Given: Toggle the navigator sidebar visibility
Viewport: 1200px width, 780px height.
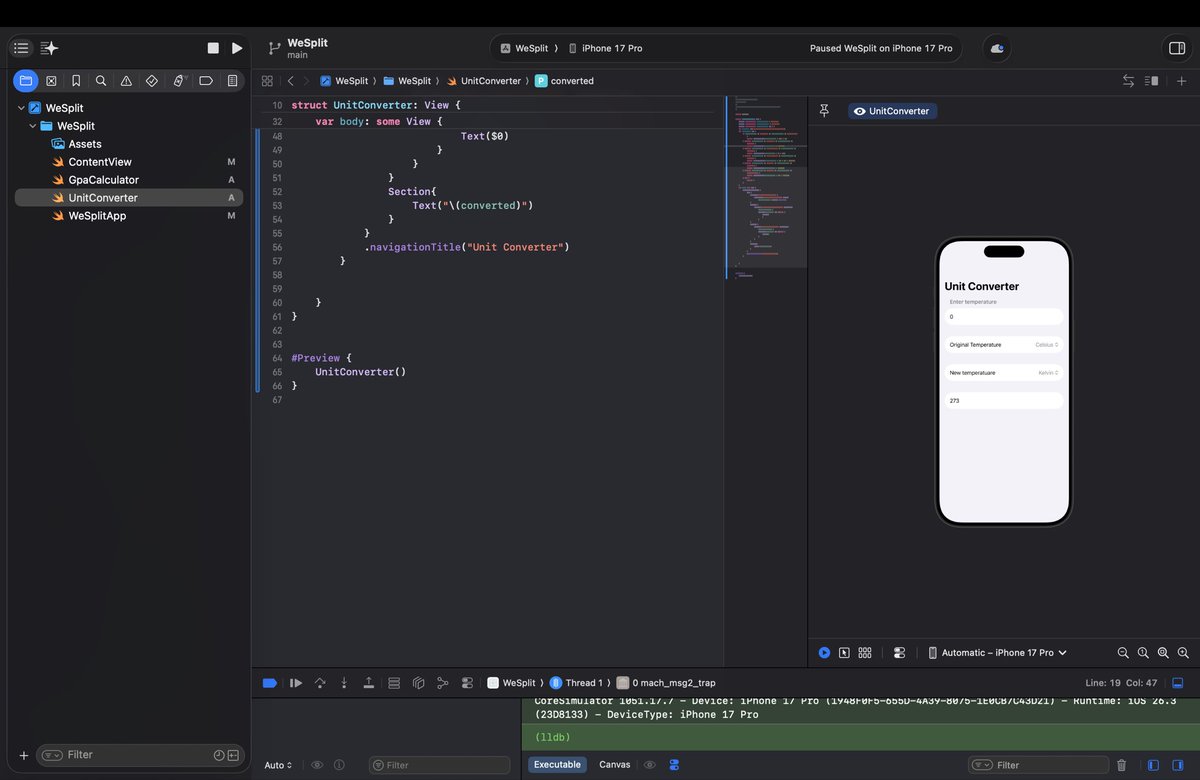Looking at the screenshot, I should click(x=21, y=48).
